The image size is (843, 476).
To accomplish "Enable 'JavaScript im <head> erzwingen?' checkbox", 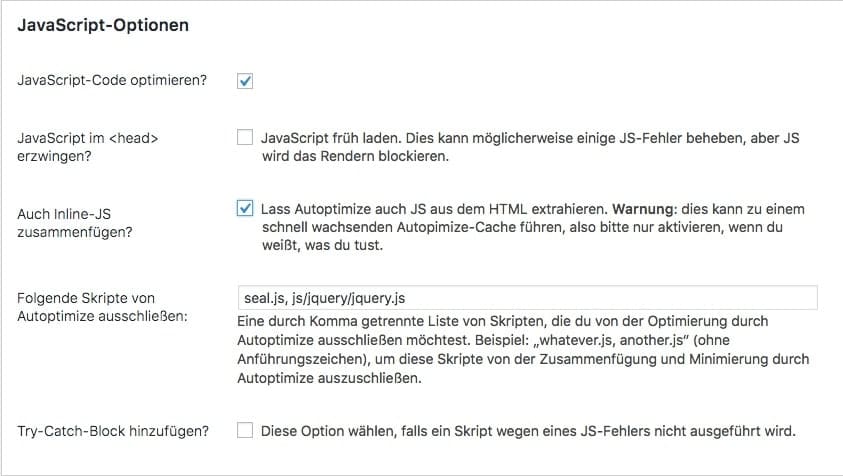I will tap(245, 138).
